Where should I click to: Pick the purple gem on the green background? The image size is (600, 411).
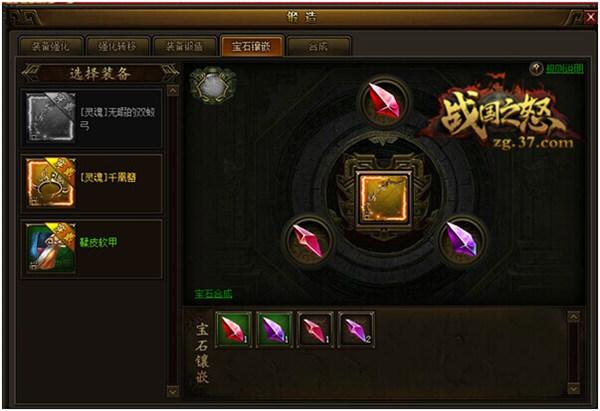[x=274, y=329]
